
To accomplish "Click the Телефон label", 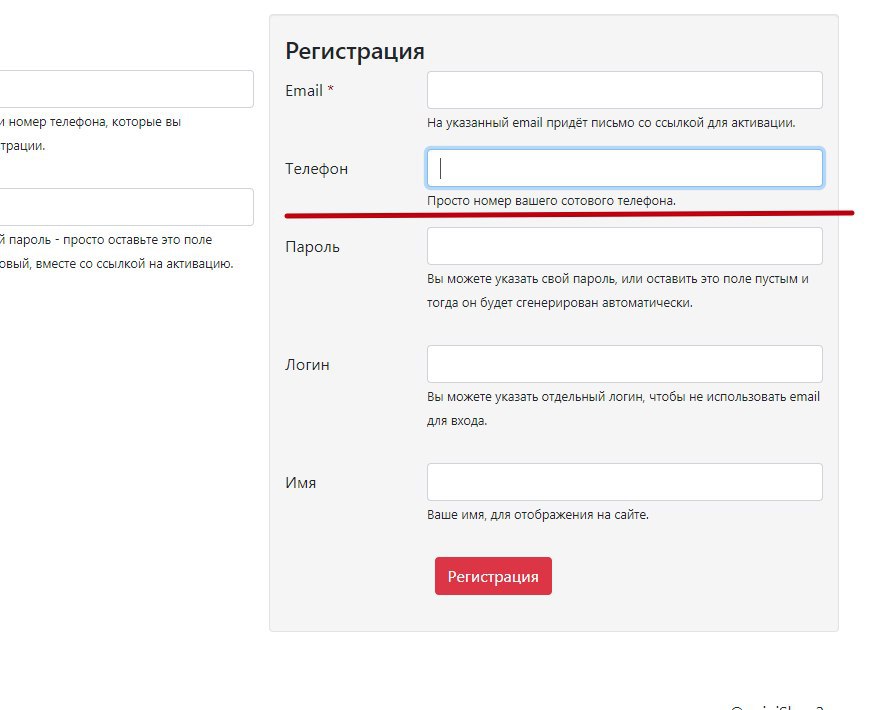I will click(316, 169).
